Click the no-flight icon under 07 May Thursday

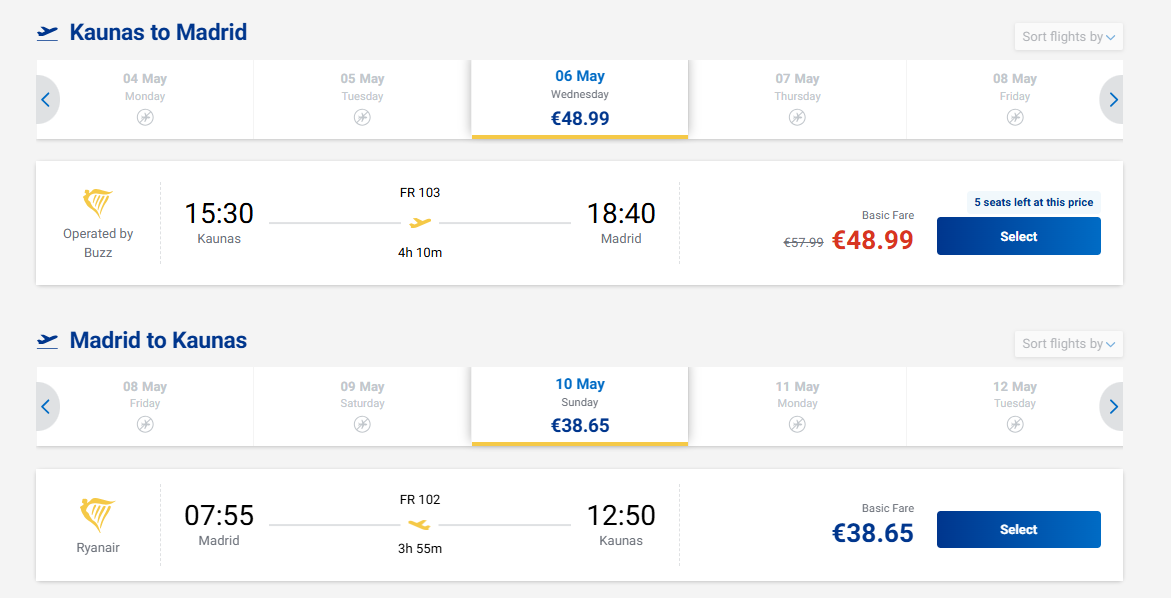coord(797,117)
